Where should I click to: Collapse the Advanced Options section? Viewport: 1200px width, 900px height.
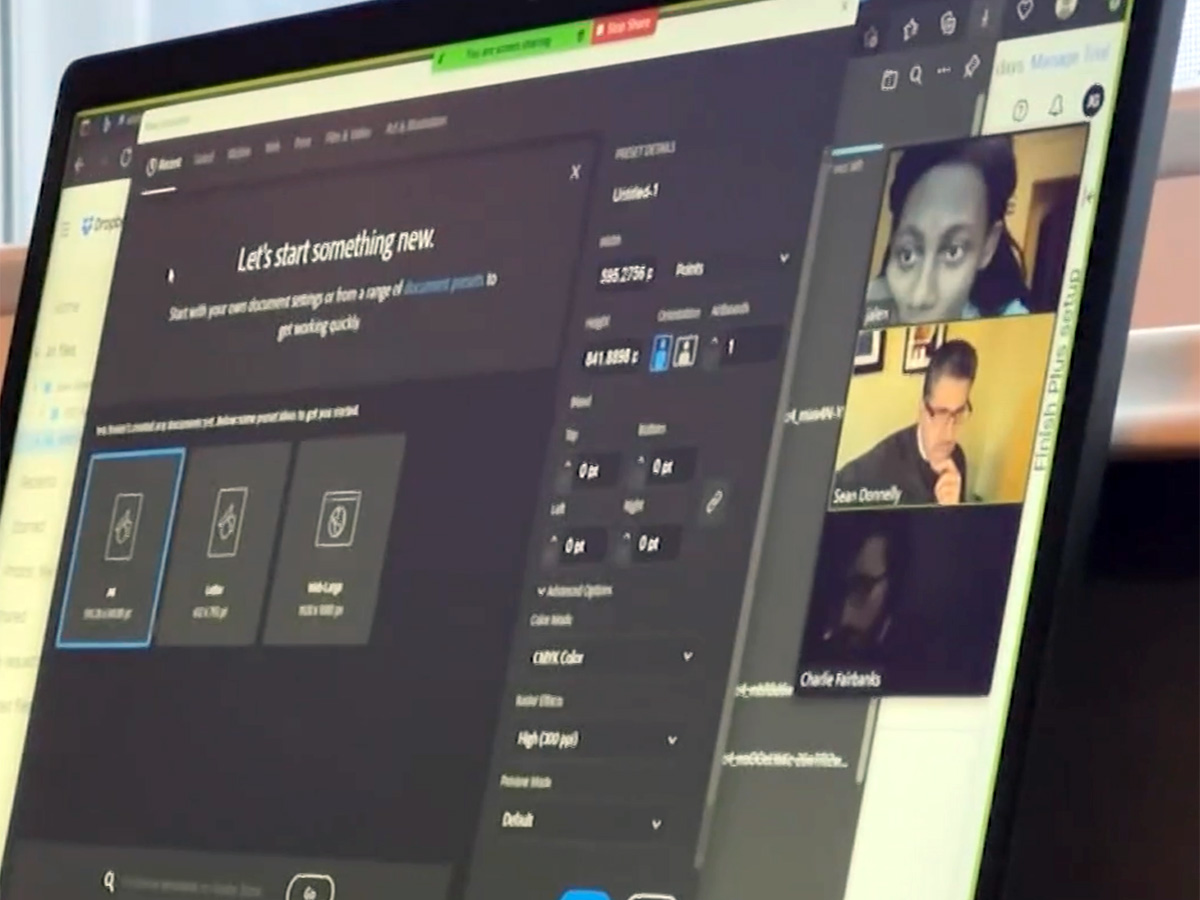(x=575, y=591)
